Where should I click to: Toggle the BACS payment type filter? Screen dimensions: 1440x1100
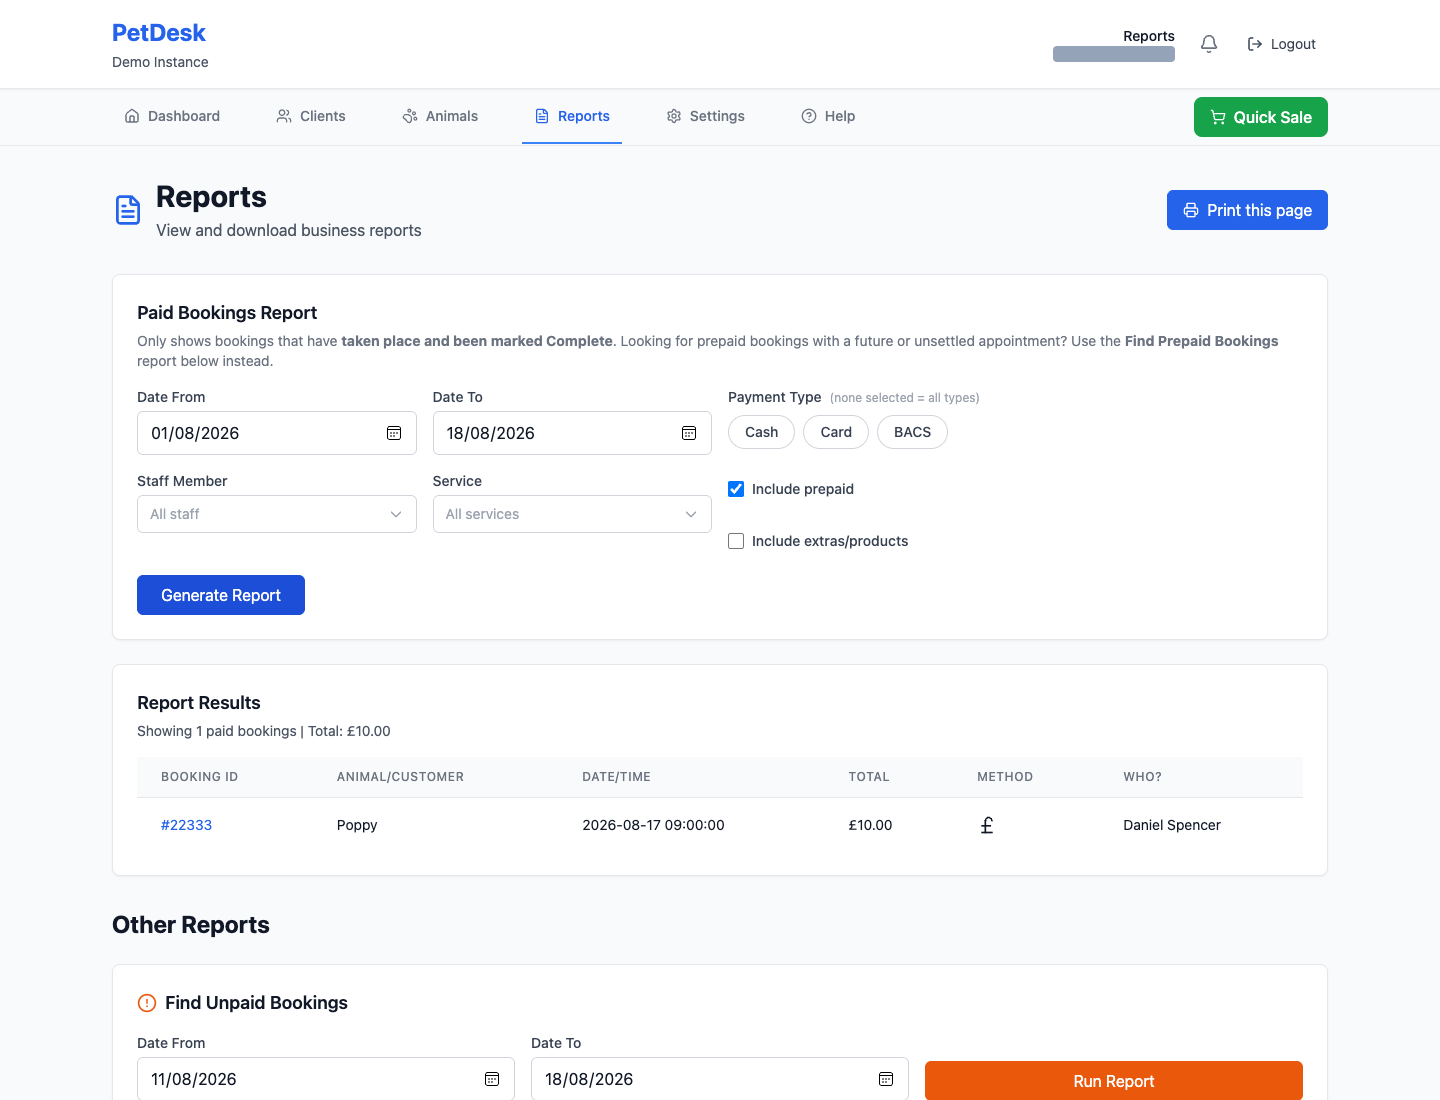click(x=912, y=432)
